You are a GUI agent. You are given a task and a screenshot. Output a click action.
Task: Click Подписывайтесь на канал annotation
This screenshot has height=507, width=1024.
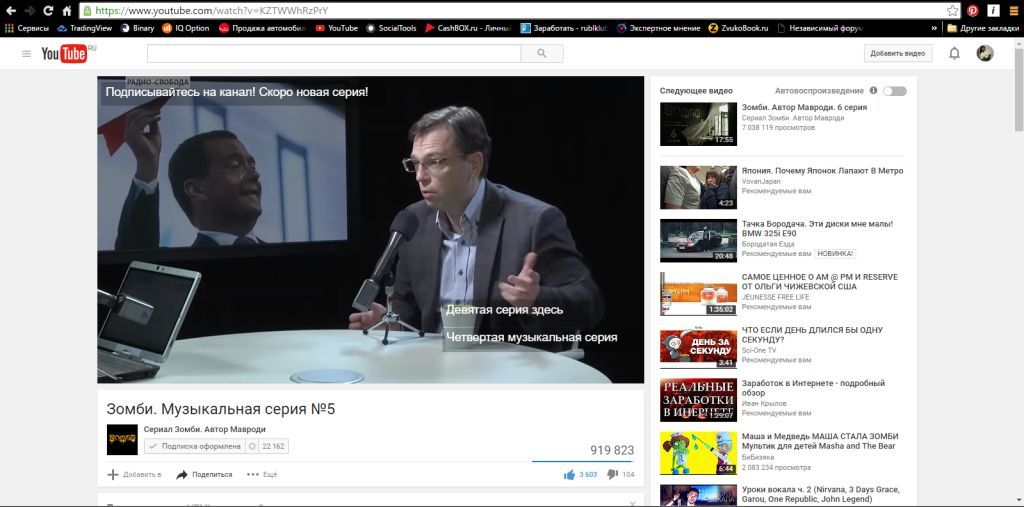click(236, 92)
